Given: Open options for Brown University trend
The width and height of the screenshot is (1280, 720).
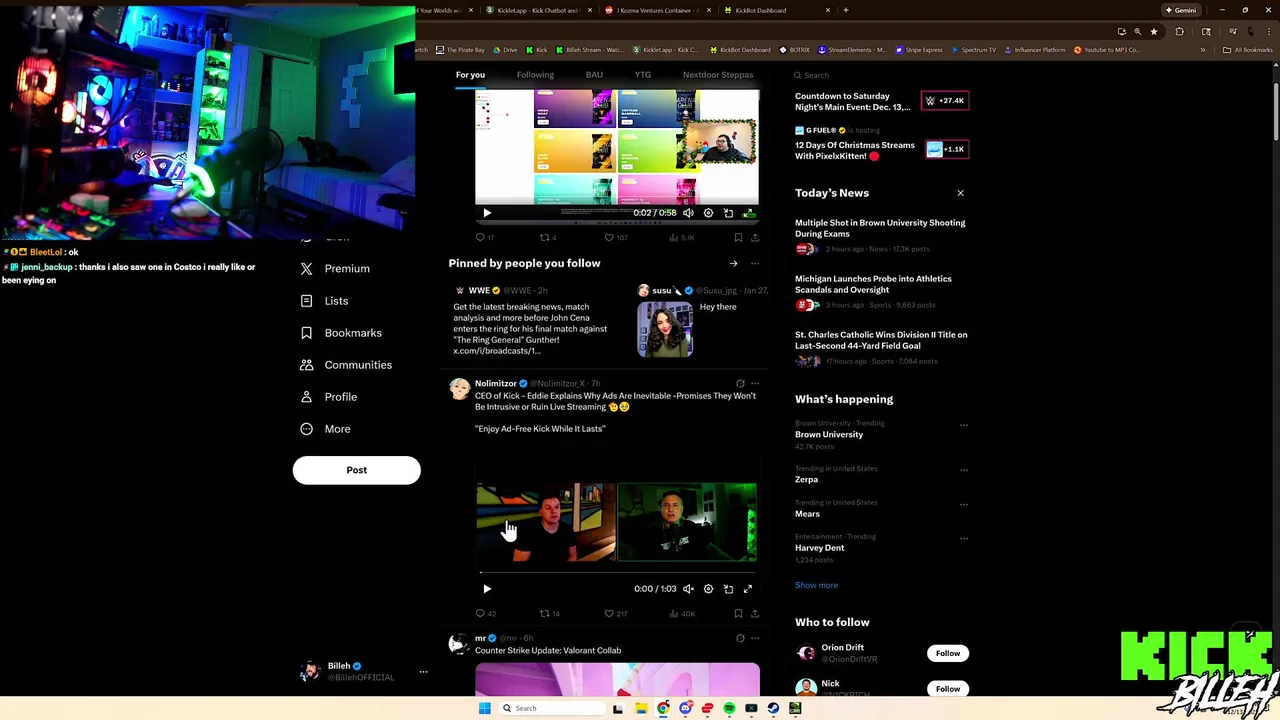Looking at the screenshot, I should [x=964, y=425].
